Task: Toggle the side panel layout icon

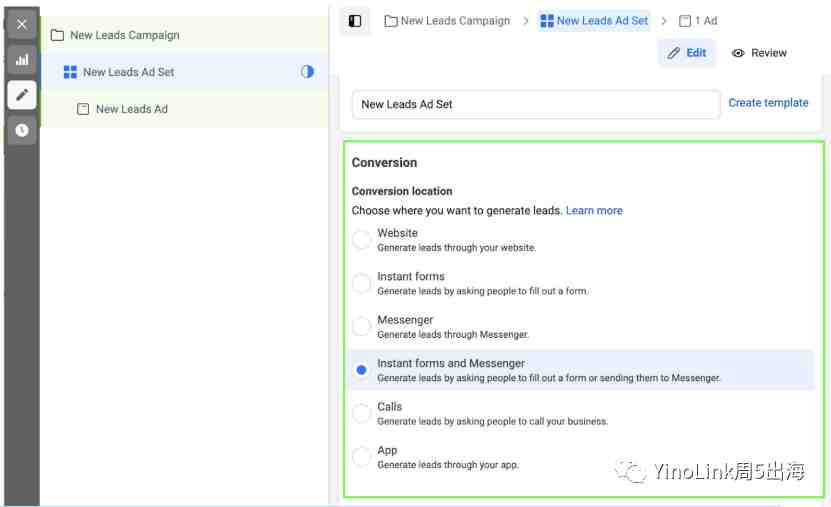Action: (x=355, y=21)
